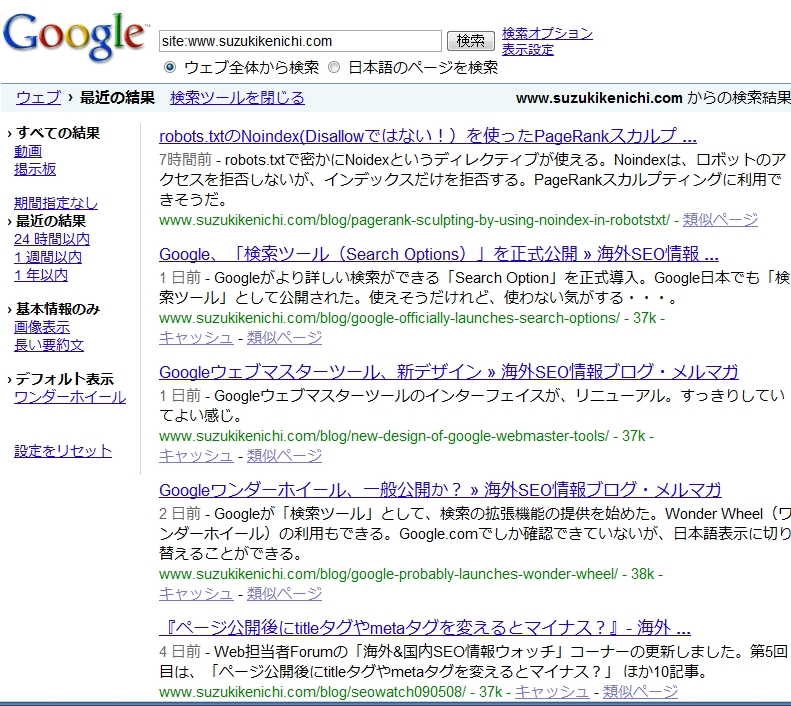The image size is (791, 706).
Task: Open 検索オプション link
Action: pyautogui.click(x=547, y=33)
